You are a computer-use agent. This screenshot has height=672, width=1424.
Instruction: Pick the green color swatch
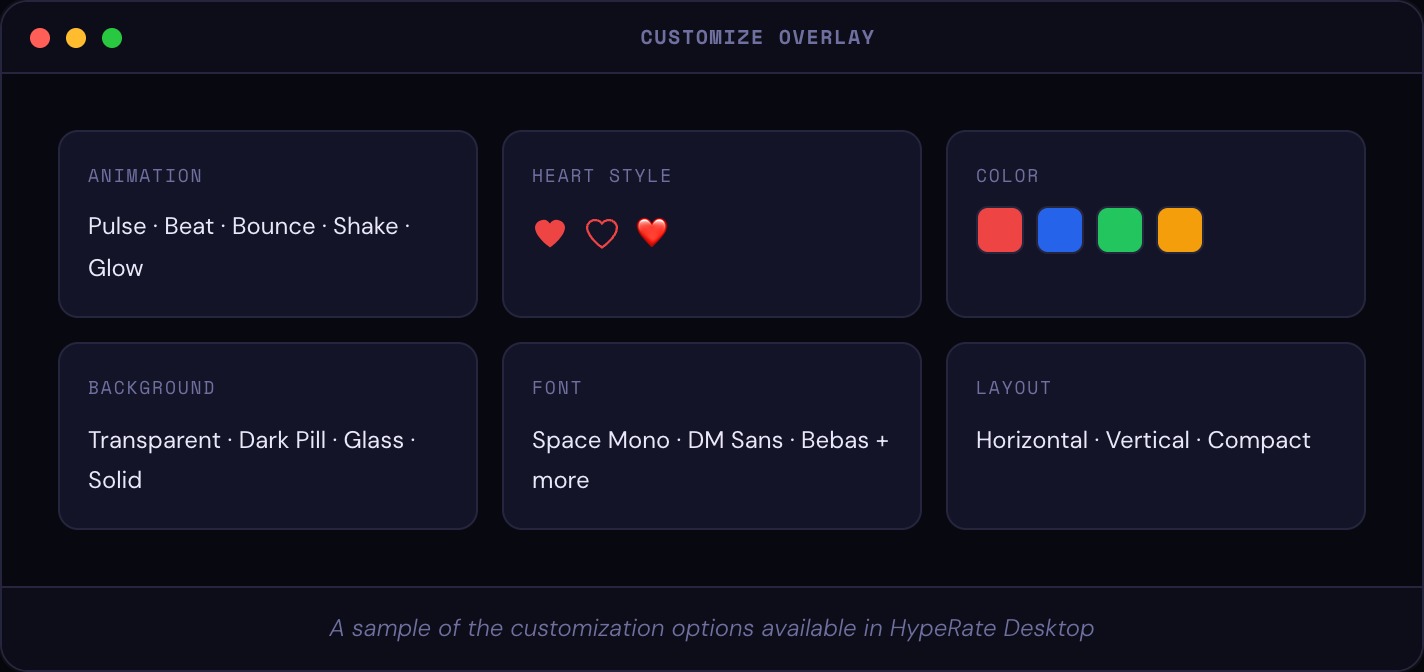click(1120, 231)
